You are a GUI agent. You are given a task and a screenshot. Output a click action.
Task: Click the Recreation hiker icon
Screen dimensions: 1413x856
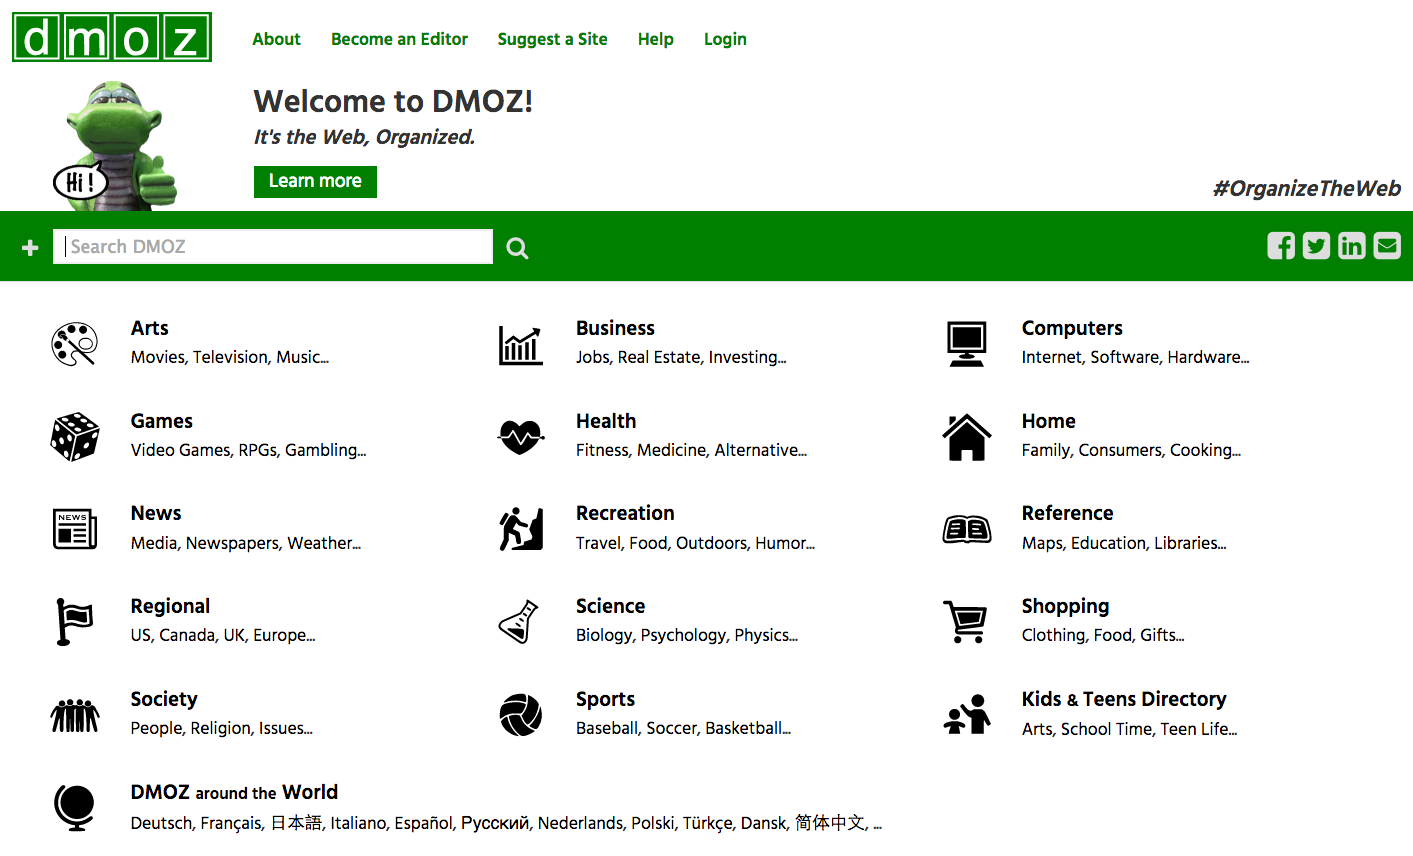pos(521,529)
